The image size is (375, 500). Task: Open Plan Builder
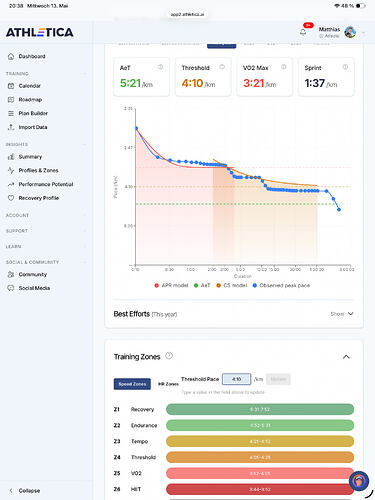point(33,113)
